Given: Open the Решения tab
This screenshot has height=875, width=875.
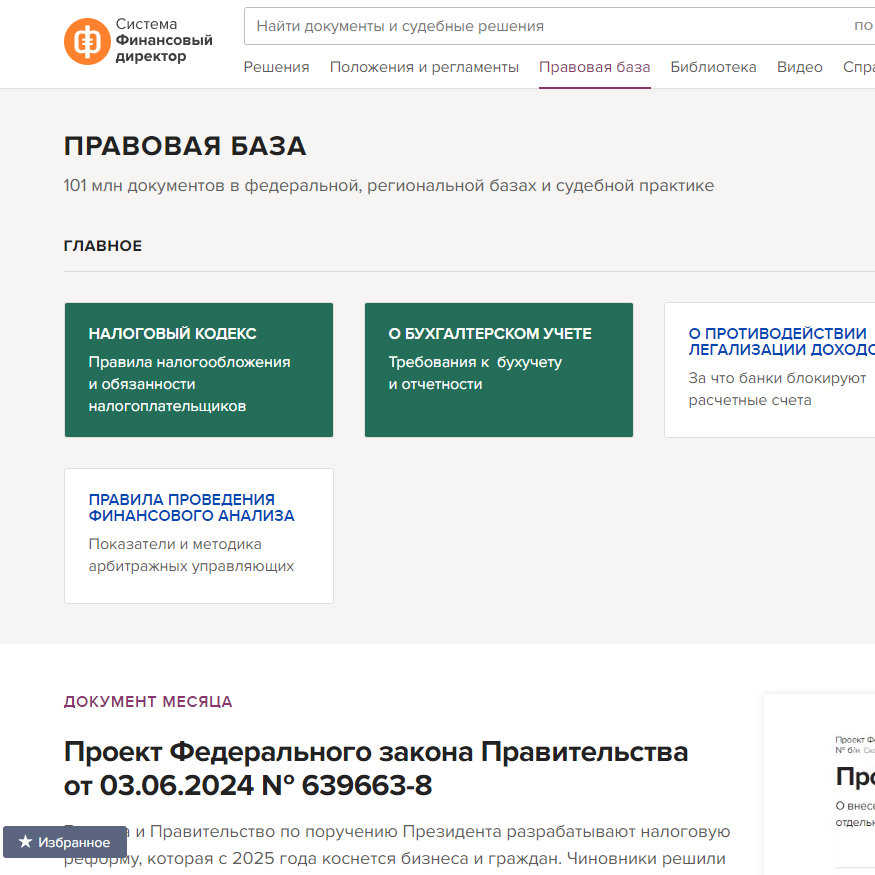Looking at the screenshot, I should 276,67.
